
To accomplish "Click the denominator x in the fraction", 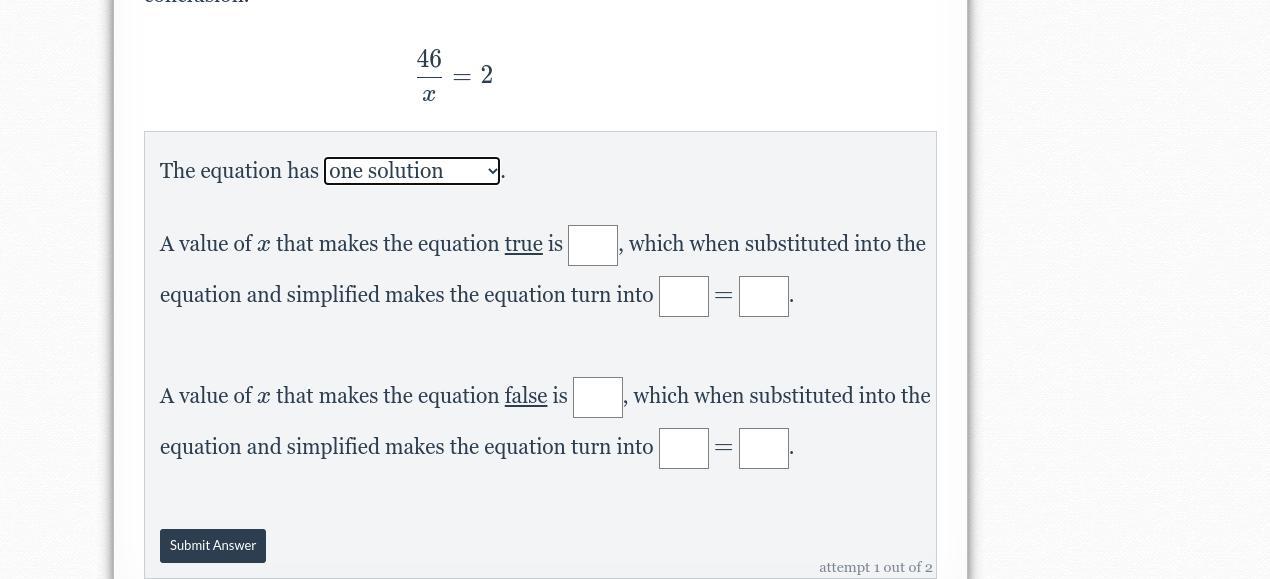I will [x=429, y=95].
